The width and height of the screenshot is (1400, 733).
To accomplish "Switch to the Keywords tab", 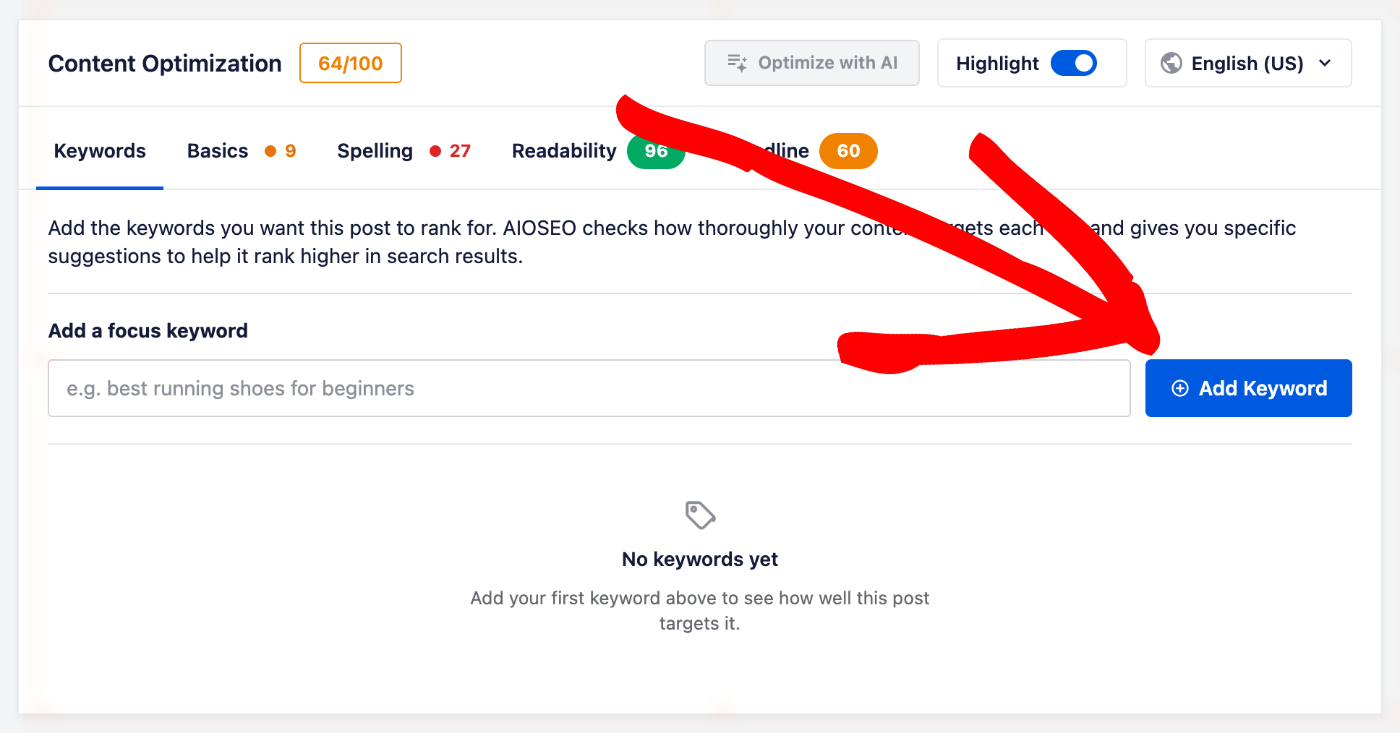I will 100,151.
